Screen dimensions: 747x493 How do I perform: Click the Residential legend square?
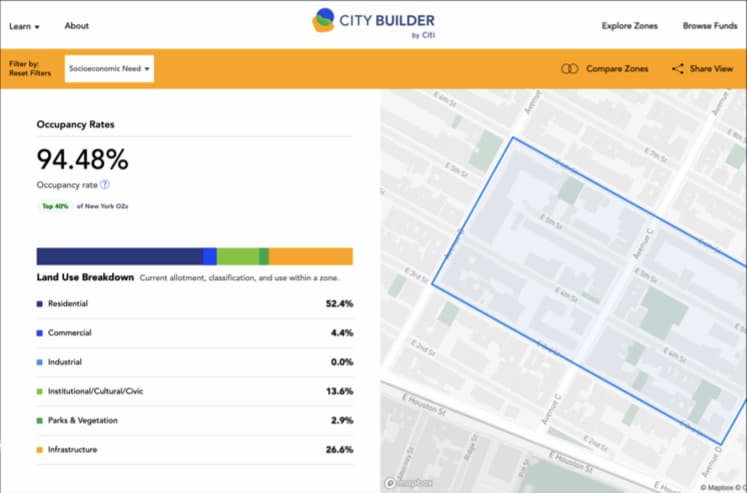point(40,304)
